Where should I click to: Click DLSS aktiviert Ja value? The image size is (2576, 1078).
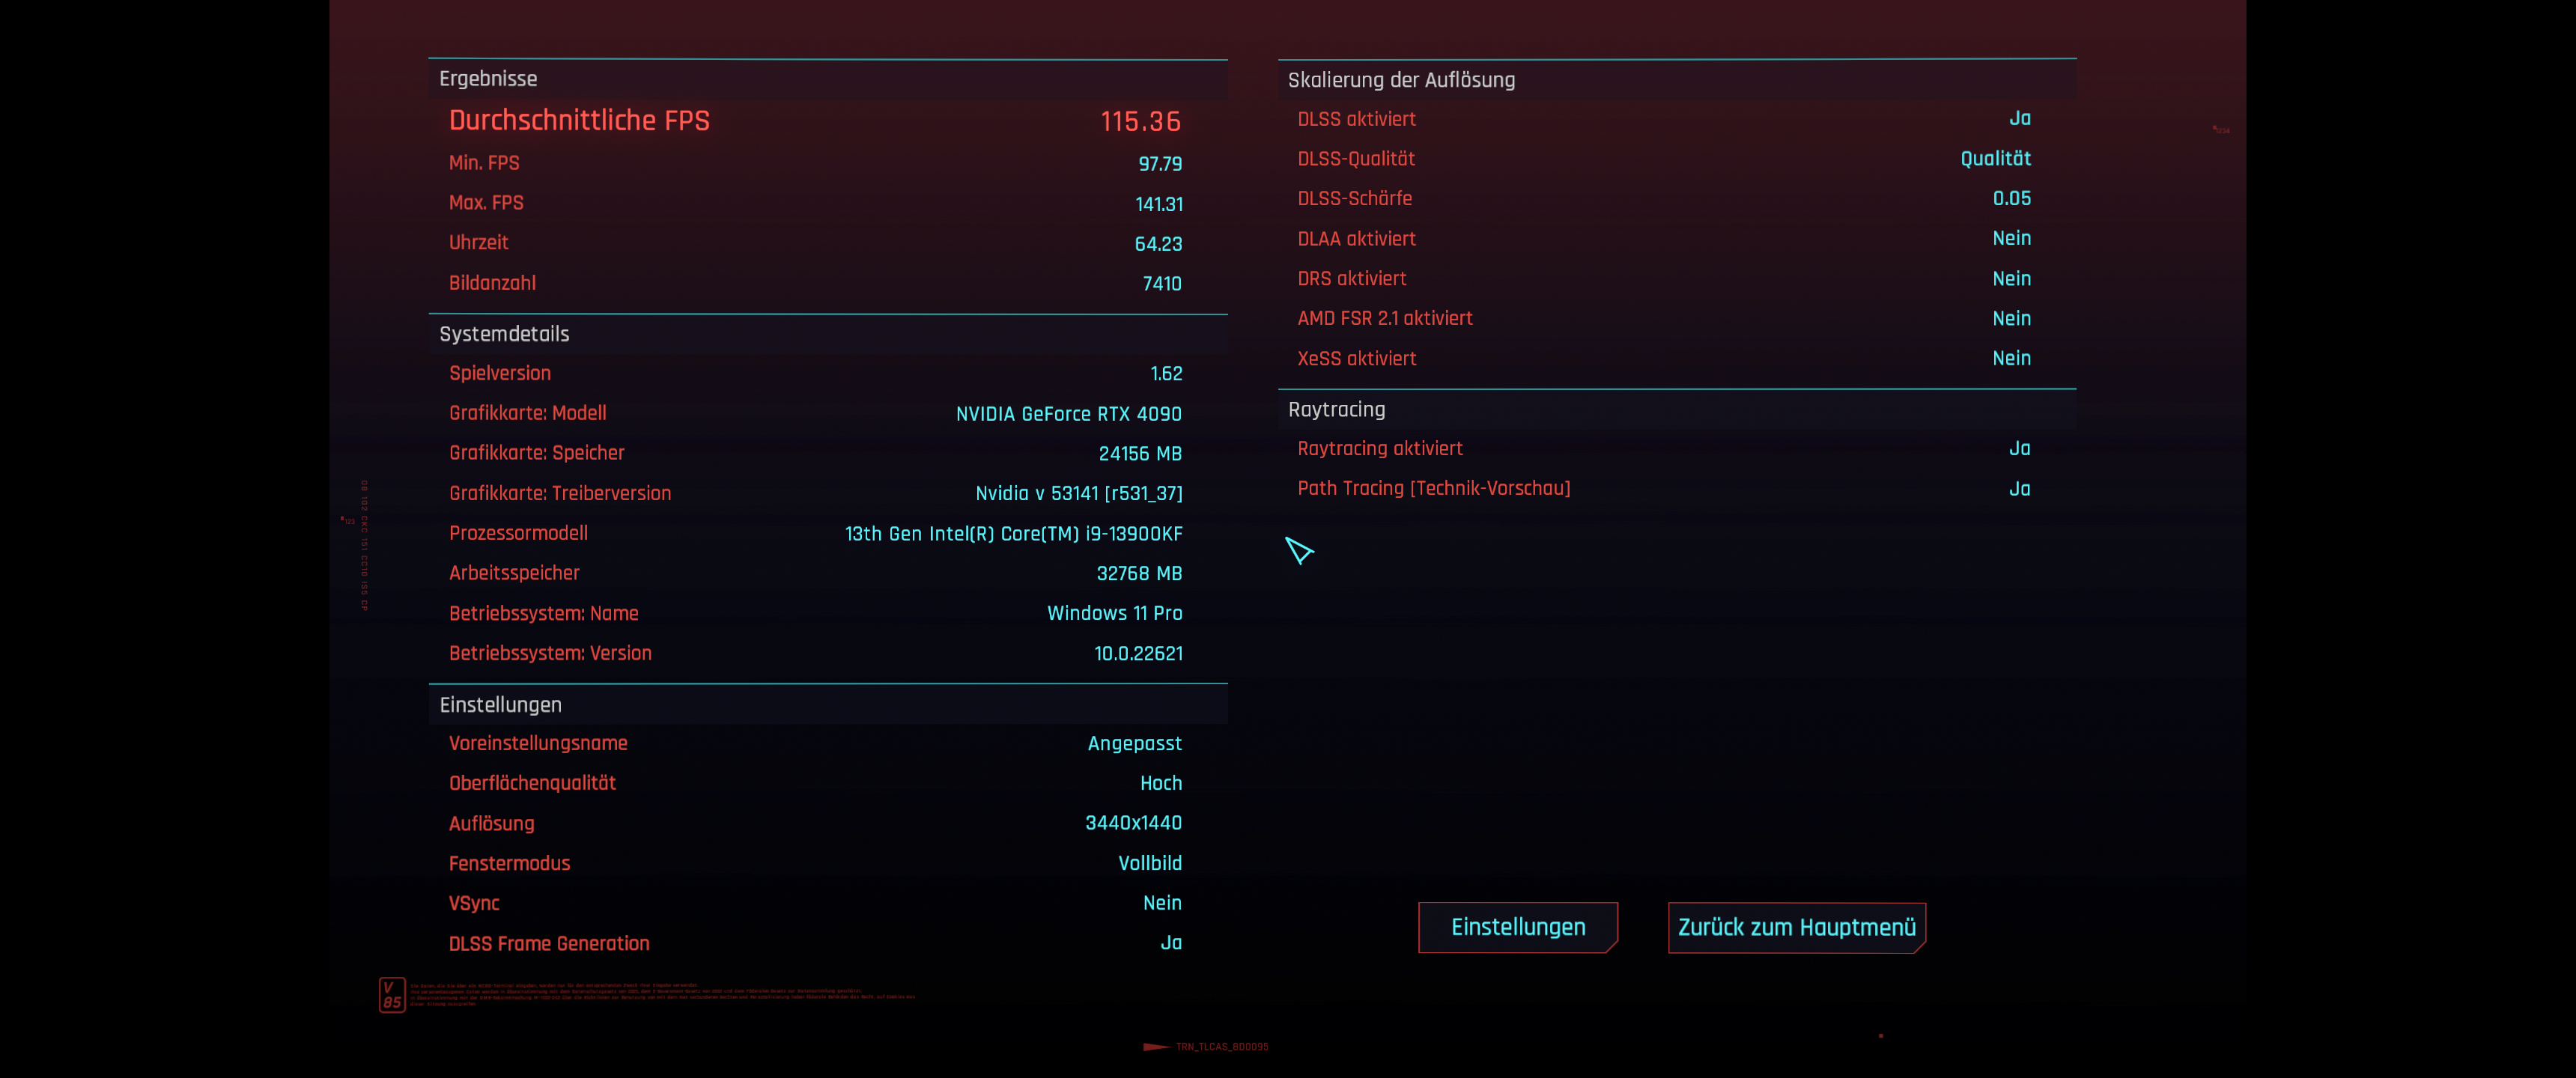(2019, 119)
